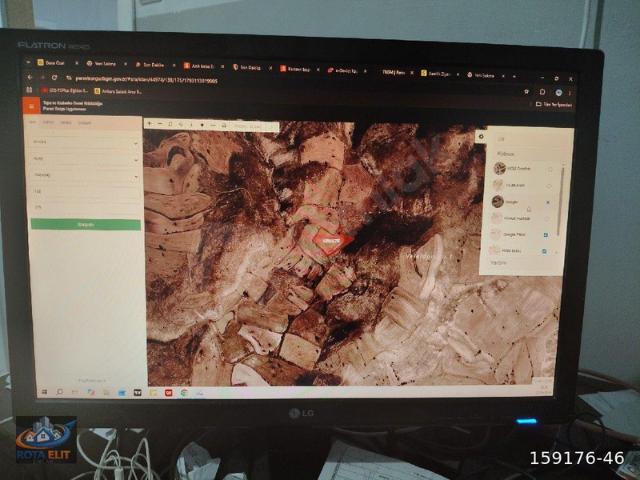Close the first browser tab

77,63
